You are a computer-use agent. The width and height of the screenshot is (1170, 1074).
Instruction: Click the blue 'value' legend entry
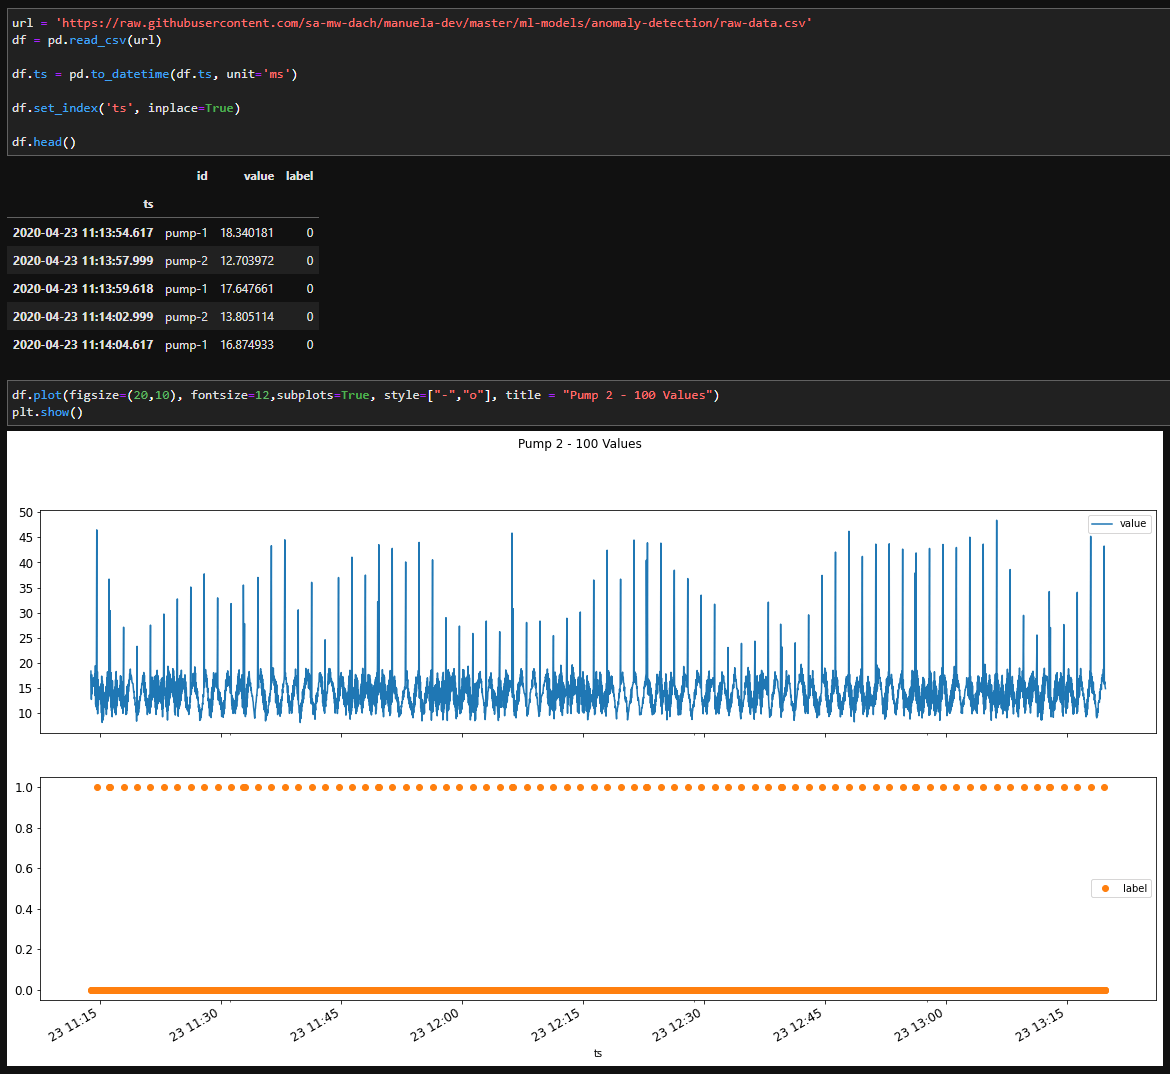click(1119, 523)
